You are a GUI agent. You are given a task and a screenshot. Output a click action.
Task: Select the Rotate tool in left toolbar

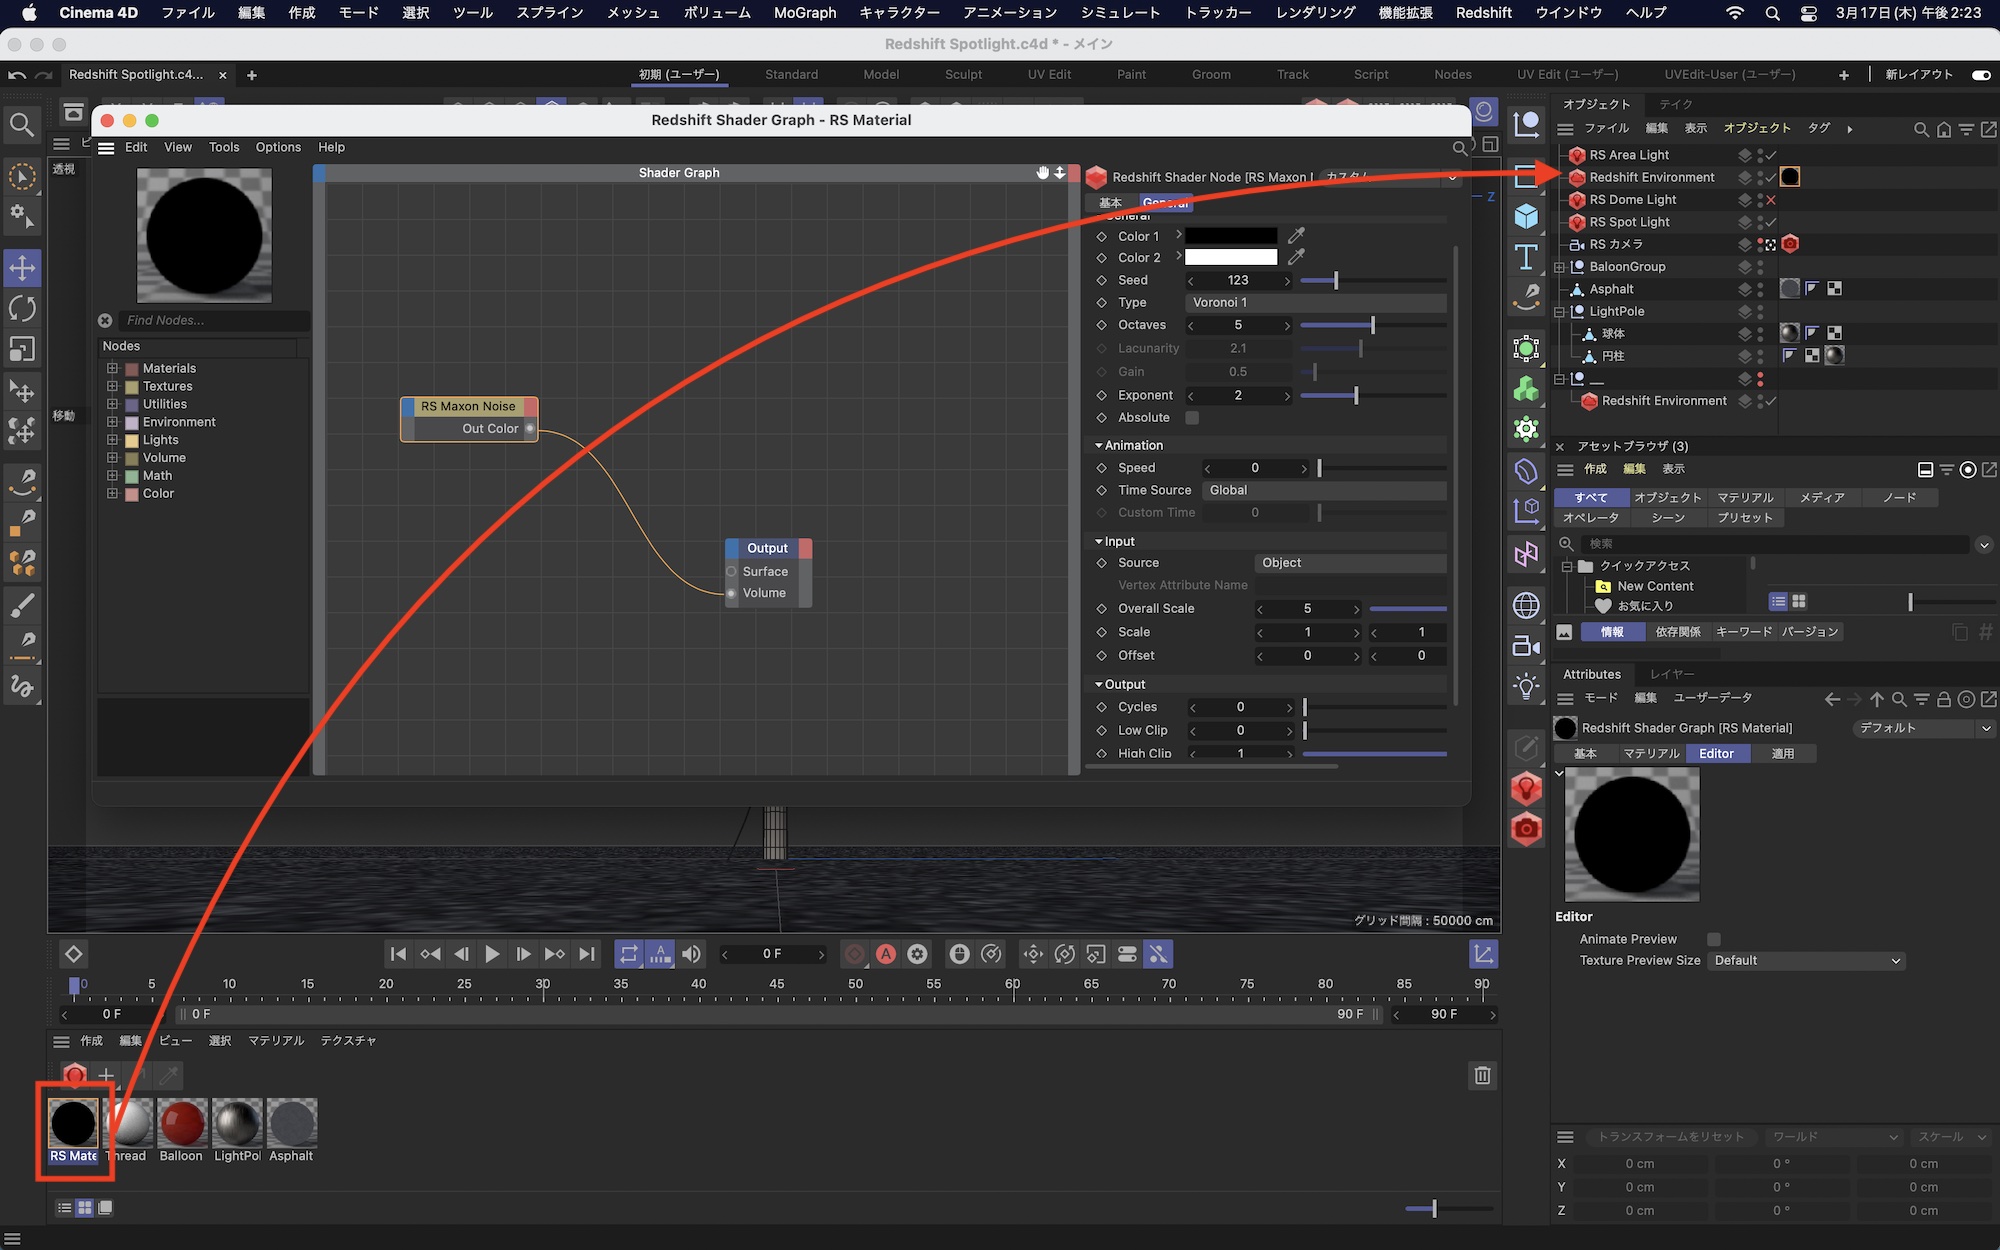pyautogui.click(x=22, y=308)
